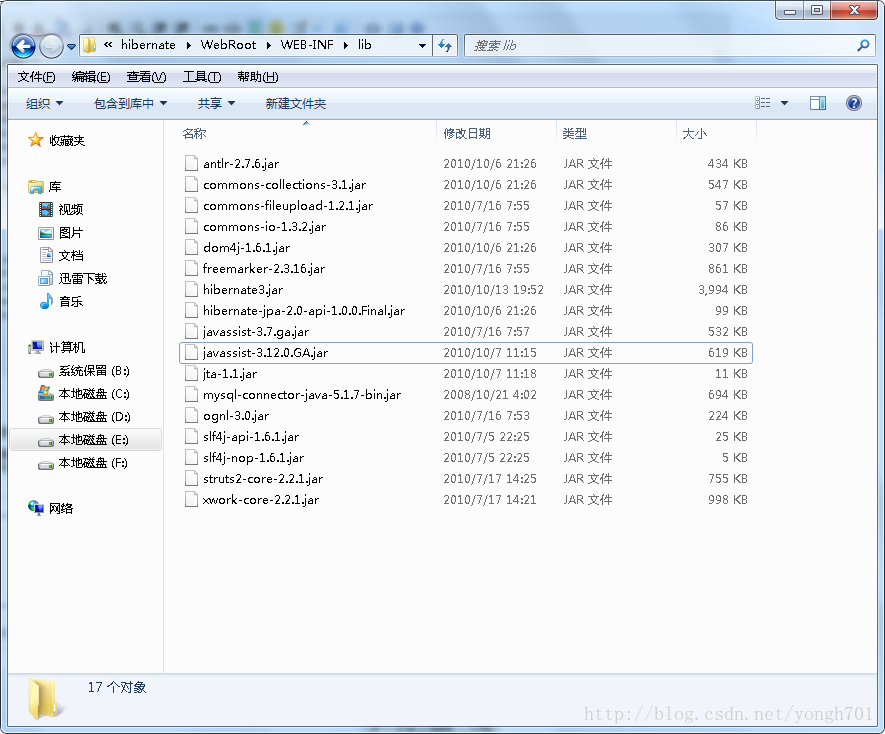Open the 图片 library

tap(60, 233)
